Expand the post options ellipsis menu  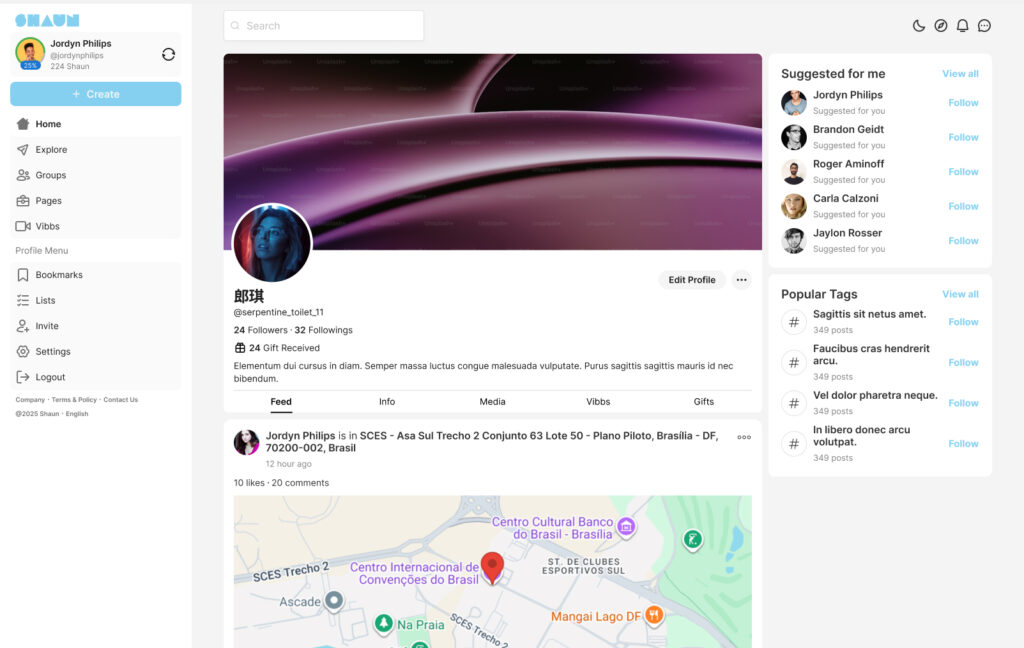click(743, 437)
